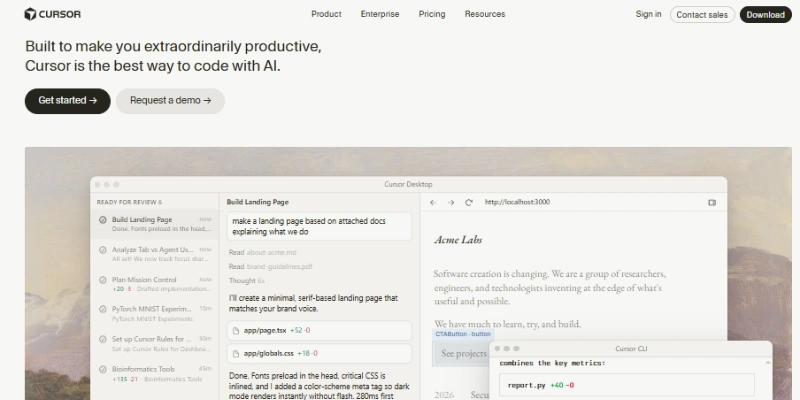
Task: Click the Cursor logo in header
Action: (x=53, y=14)
